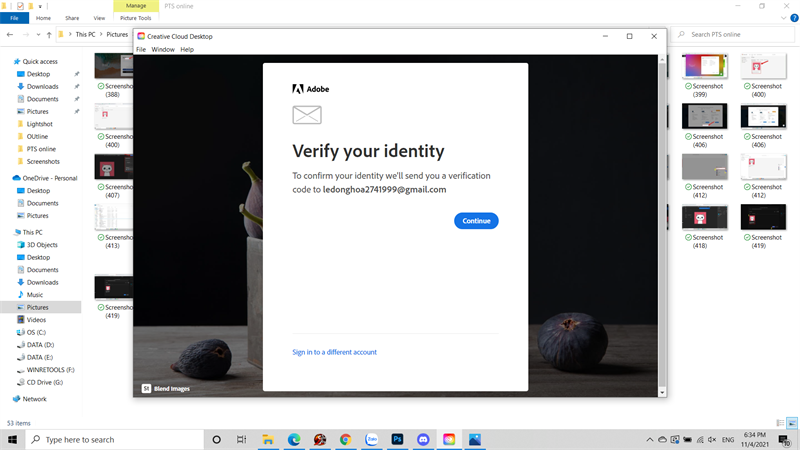Switch Explorer to details view

(x=780, y=423)
